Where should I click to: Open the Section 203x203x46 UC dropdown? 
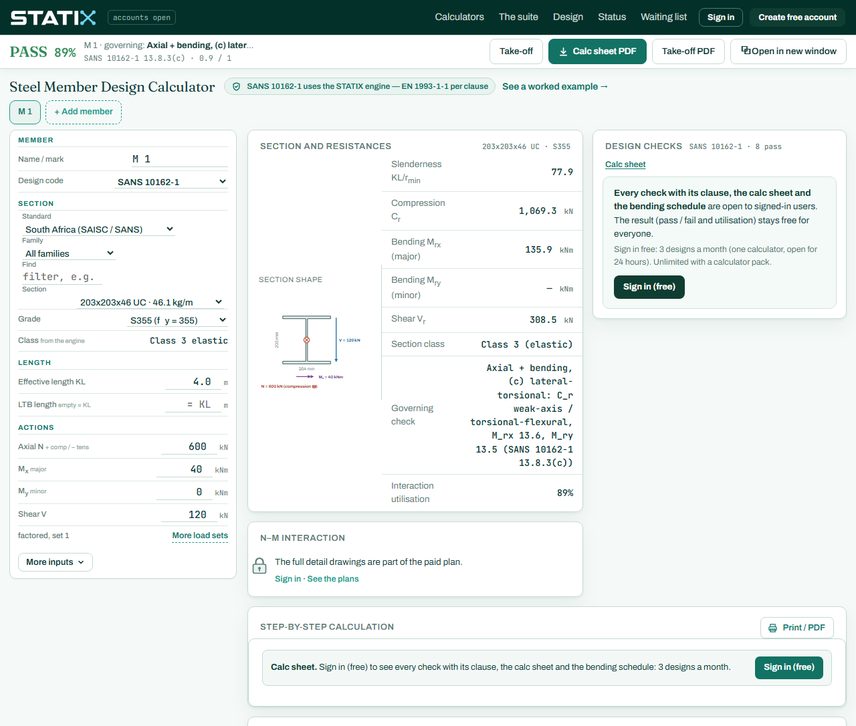pyautogui.click(x=150, y=302)
